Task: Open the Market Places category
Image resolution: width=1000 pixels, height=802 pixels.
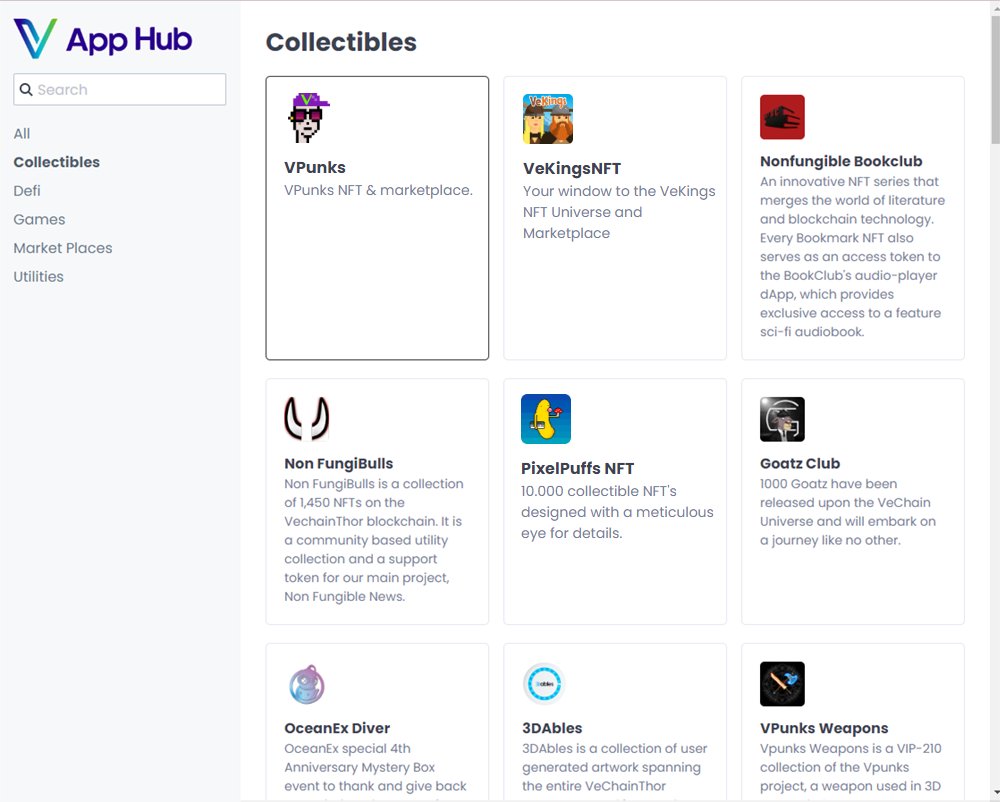Action: [x=62, y=248]
